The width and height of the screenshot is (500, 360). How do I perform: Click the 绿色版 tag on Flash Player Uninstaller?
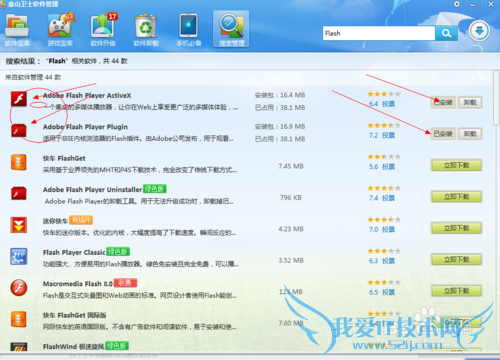point(155,189)
